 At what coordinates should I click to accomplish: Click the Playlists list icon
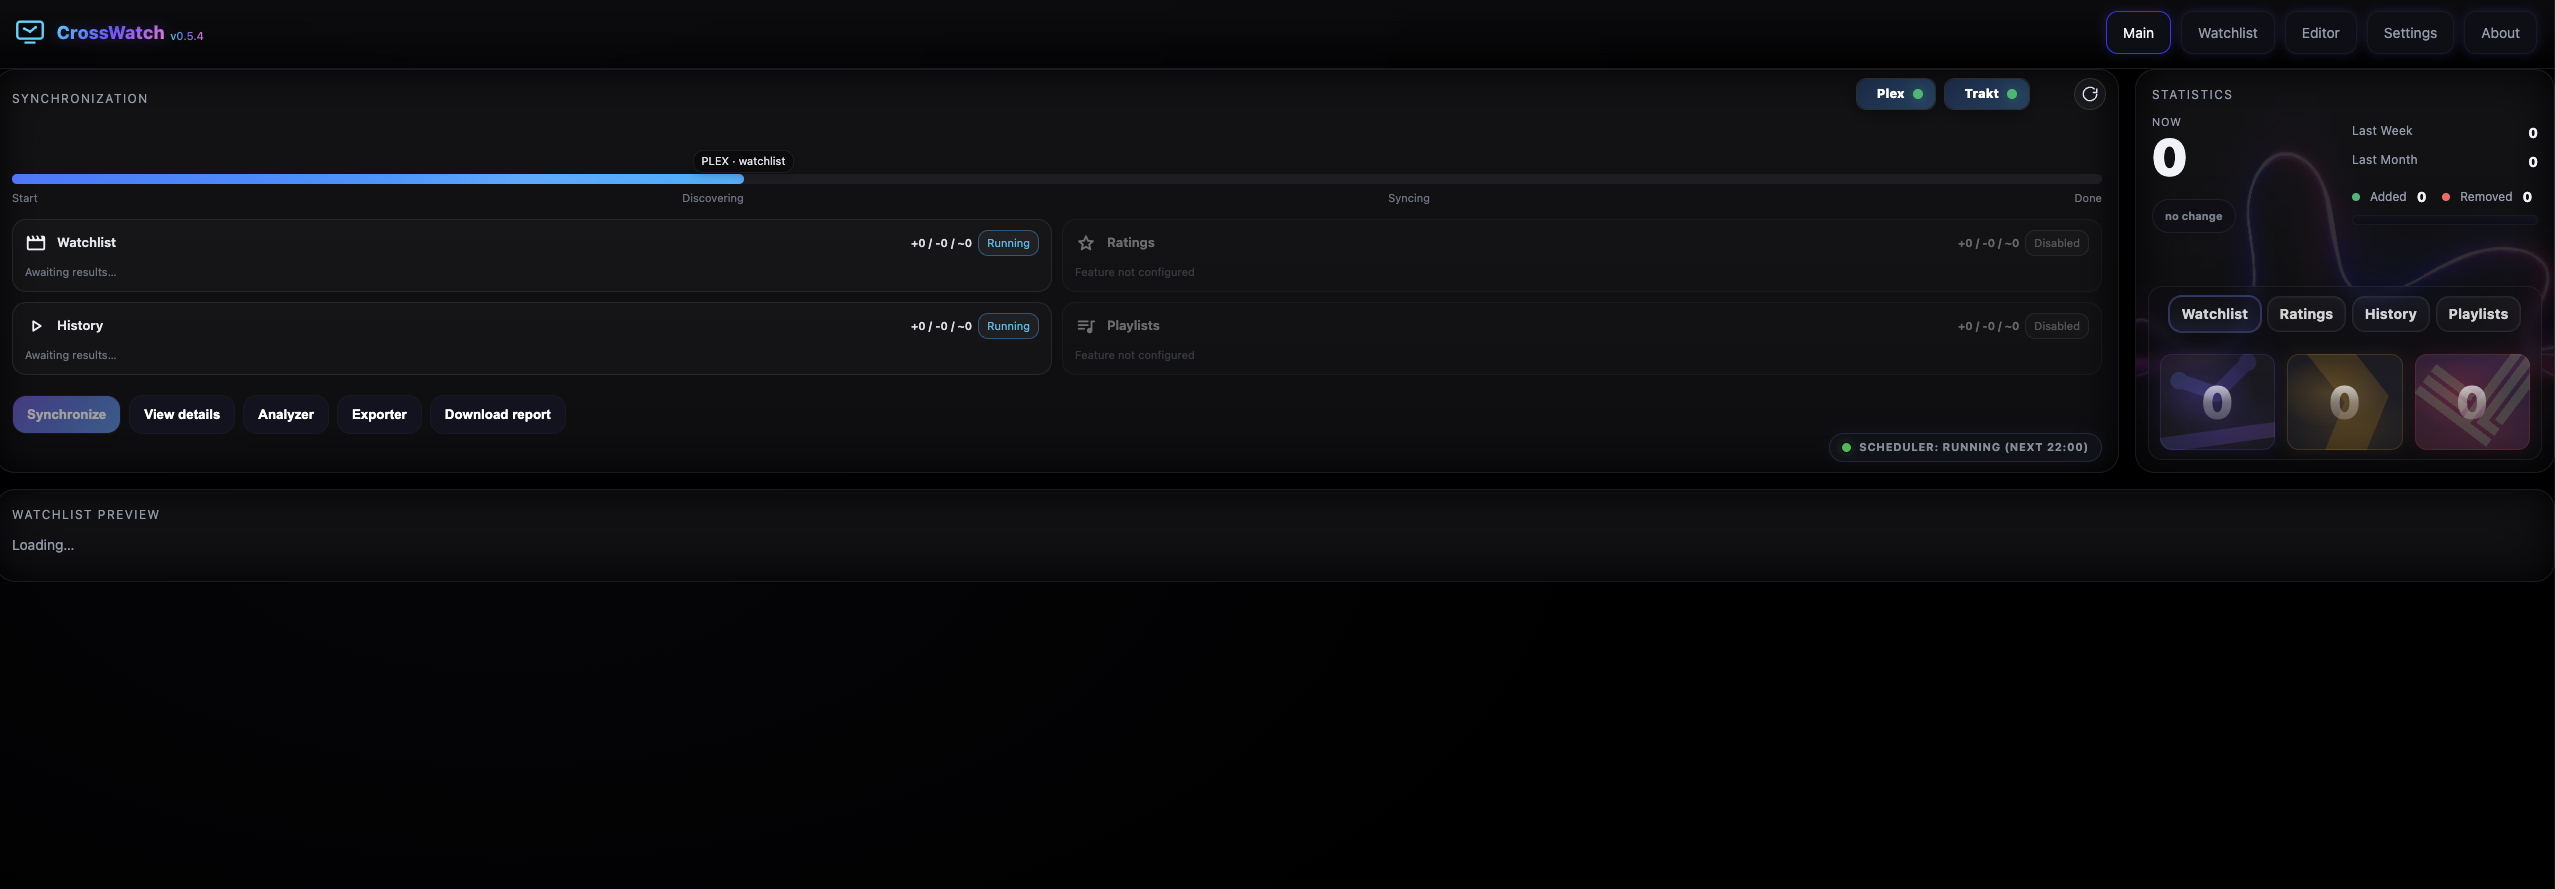[1086, 326]
